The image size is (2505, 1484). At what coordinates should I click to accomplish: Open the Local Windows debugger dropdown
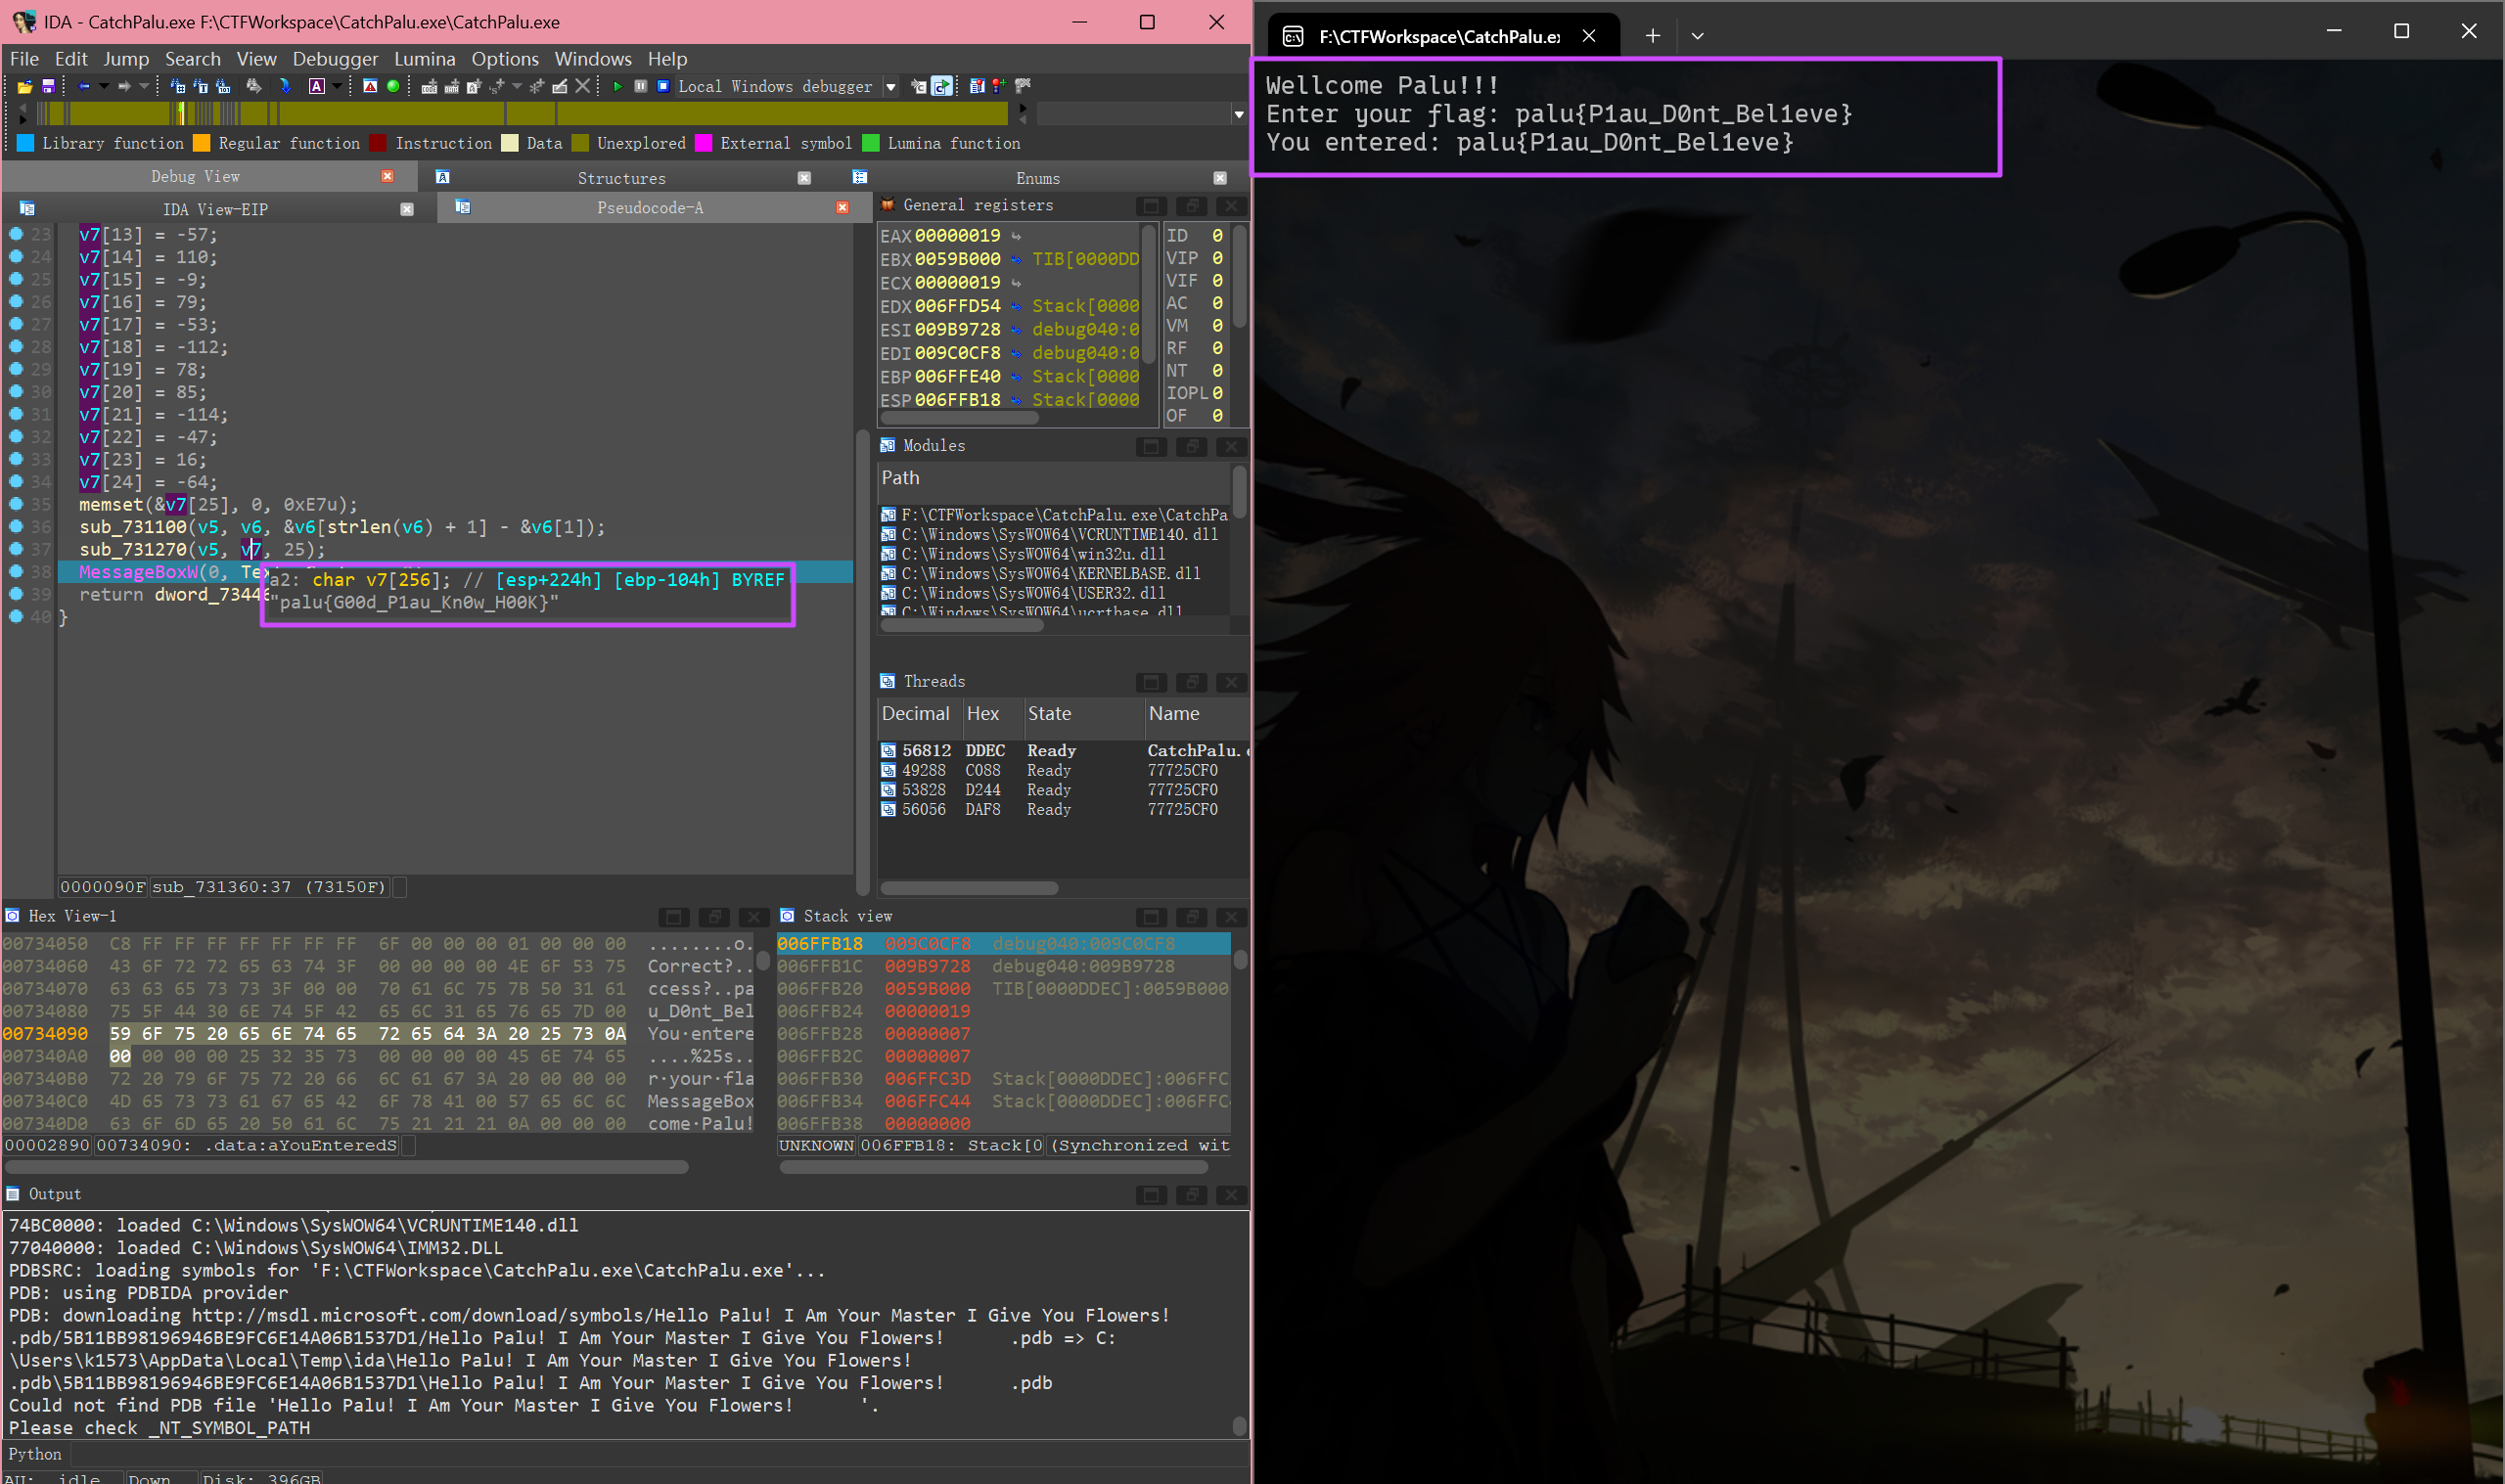890,87
